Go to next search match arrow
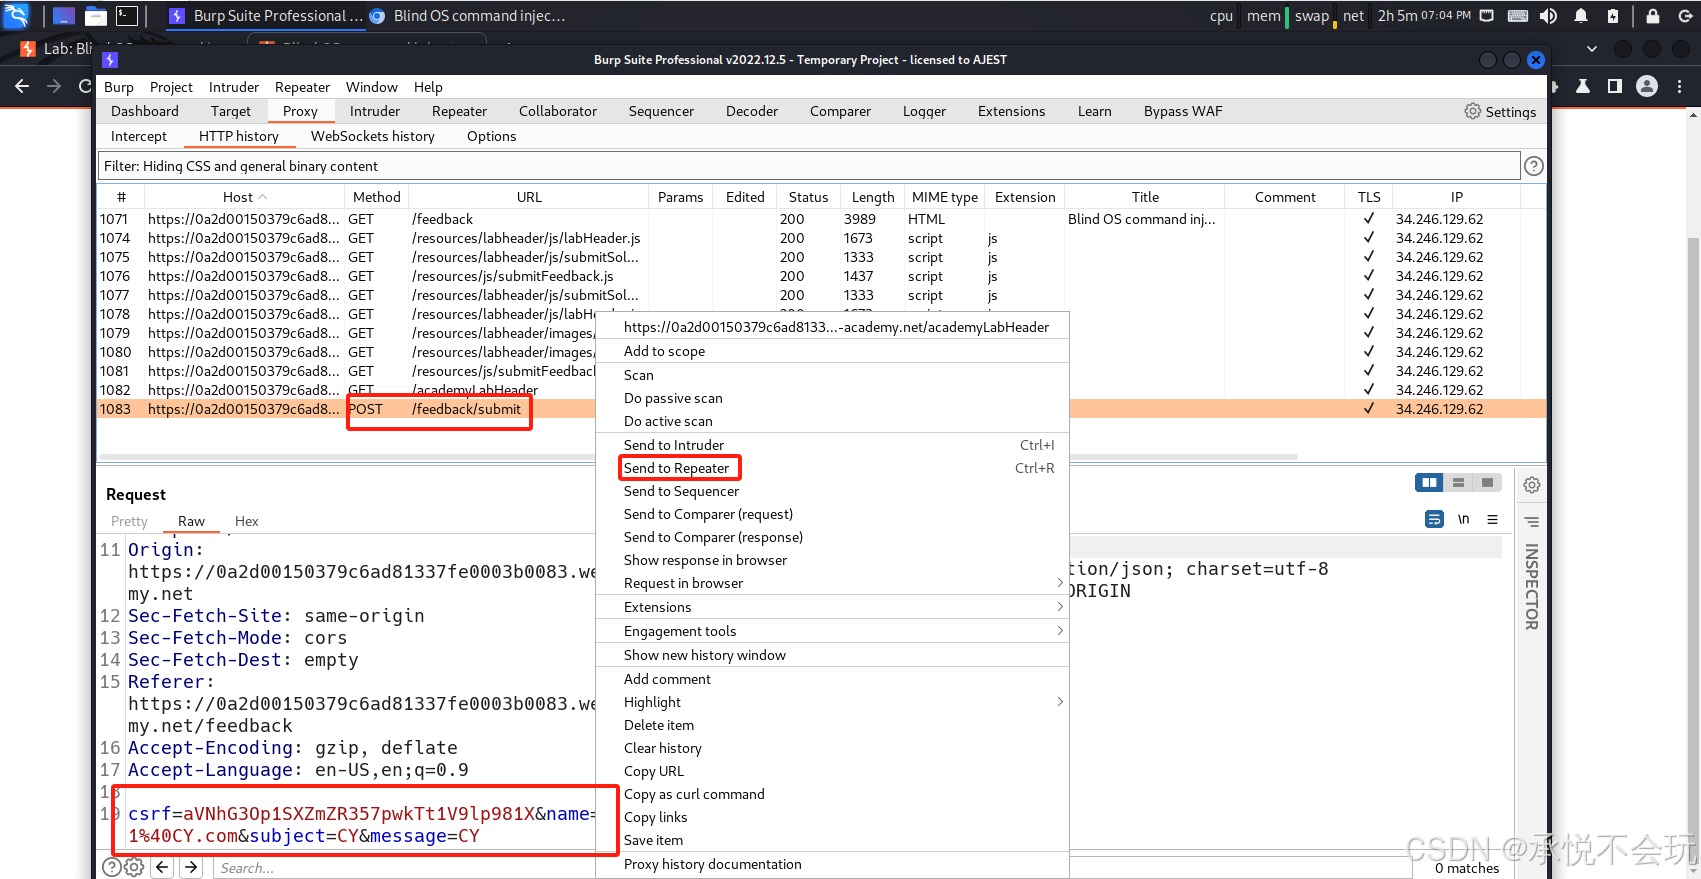The height and width of the screenshot is (879, 1701). point(192,867)
